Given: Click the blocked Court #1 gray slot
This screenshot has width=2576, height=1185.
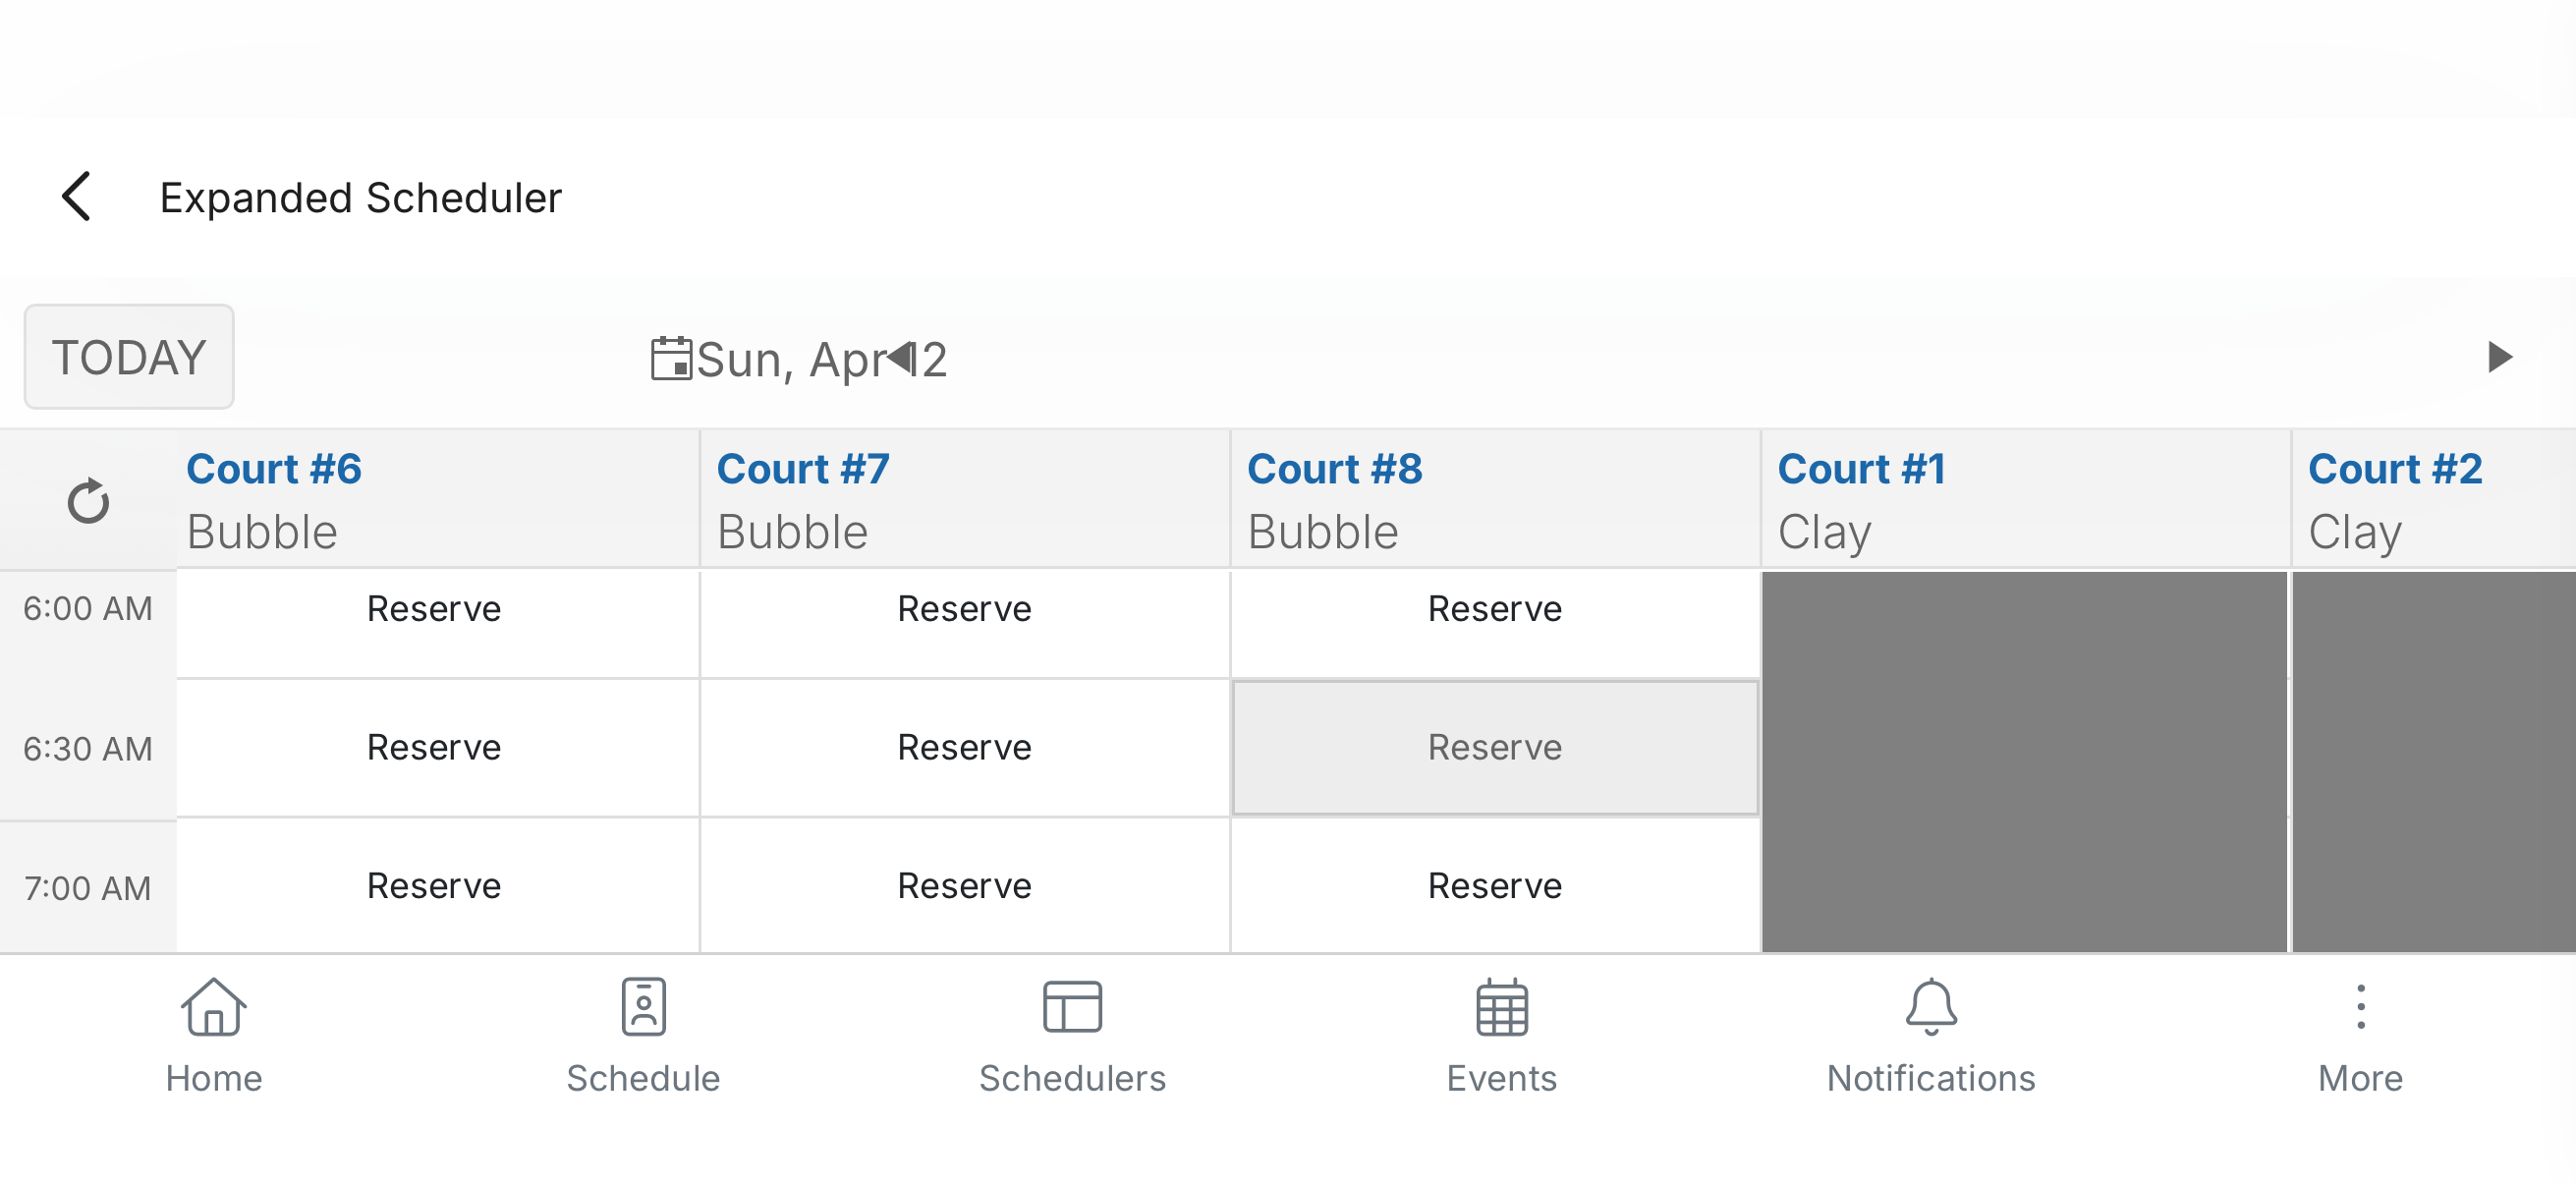Looking at the screenshot, I should click(x=2023, y=760).
